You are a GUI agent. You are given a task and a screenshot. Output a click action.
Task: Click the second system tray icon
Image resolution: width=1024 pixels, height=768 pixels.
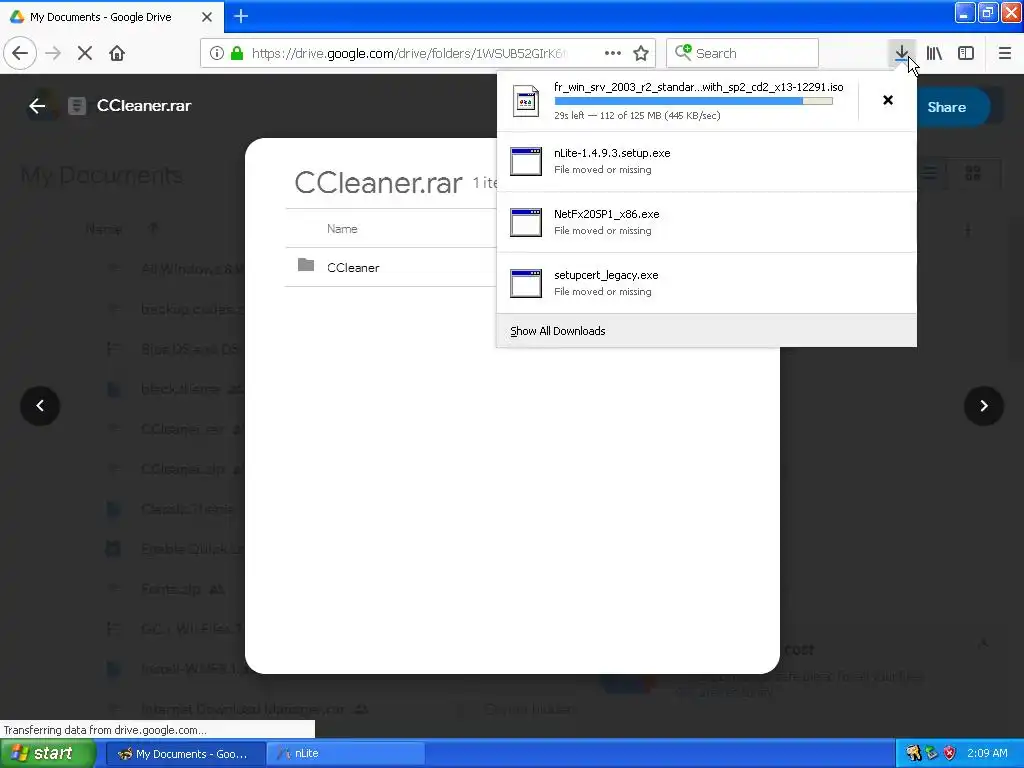coord(932,754)
